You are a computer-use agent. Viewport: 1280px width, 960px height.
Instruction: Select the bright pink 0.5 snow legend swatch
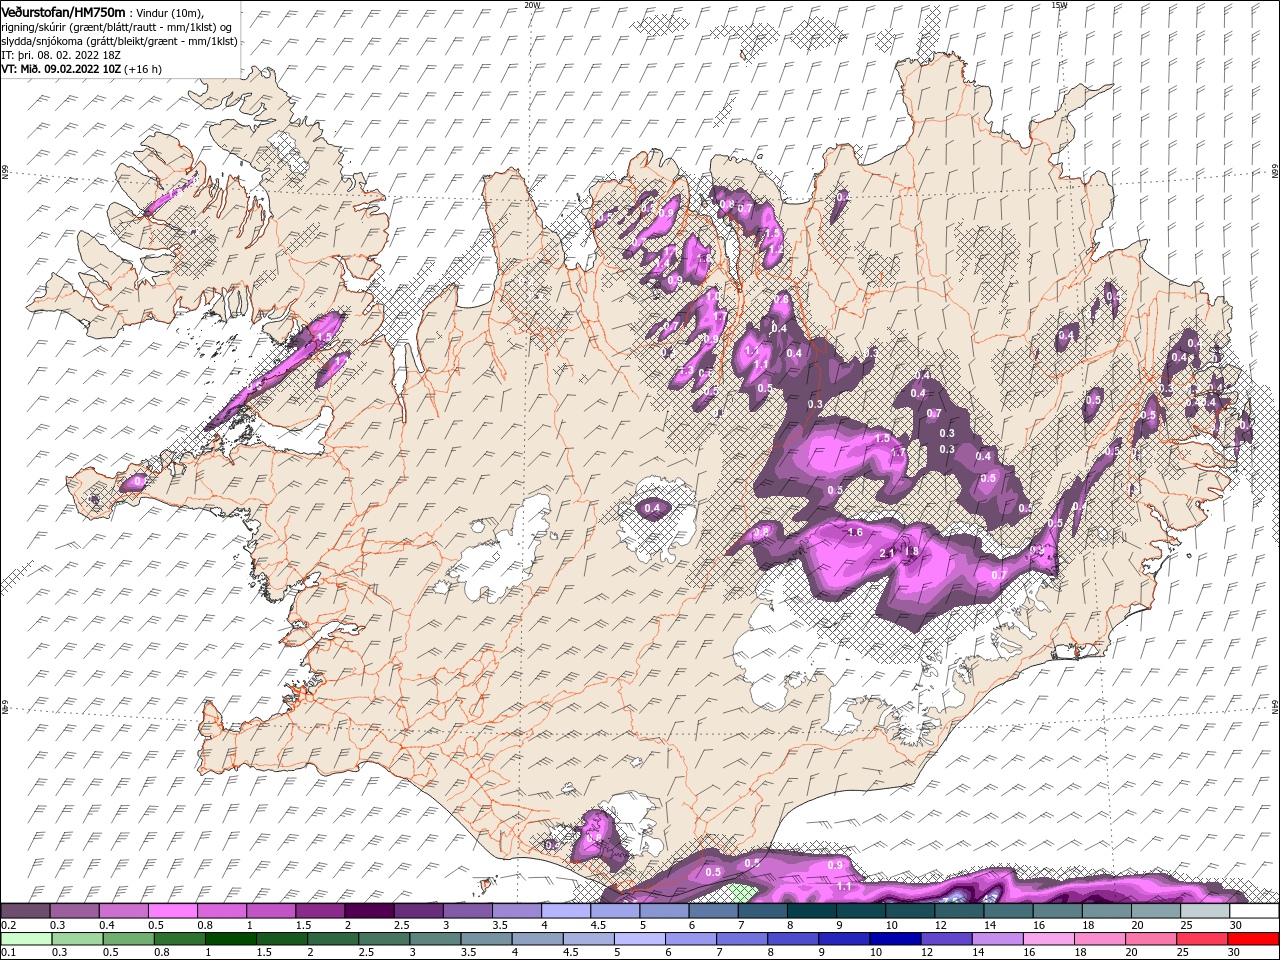[x=172, y=911]
